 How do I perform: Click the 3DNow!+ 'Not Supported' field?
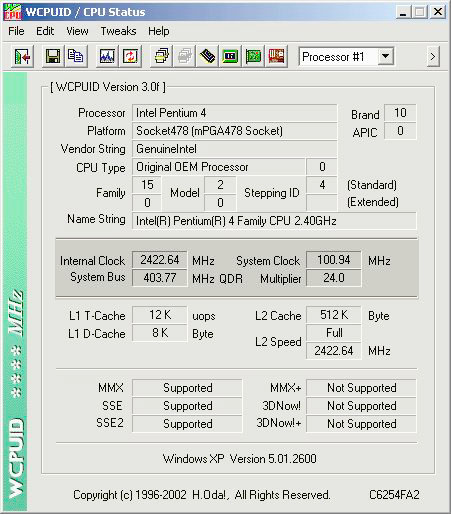(361, 424)
